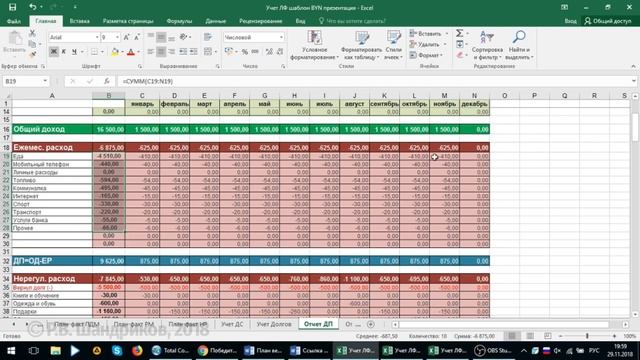This screenshot has width=640, height=360.
Task: Open Сортировка и фильтр menu
Action: point(487,45)
